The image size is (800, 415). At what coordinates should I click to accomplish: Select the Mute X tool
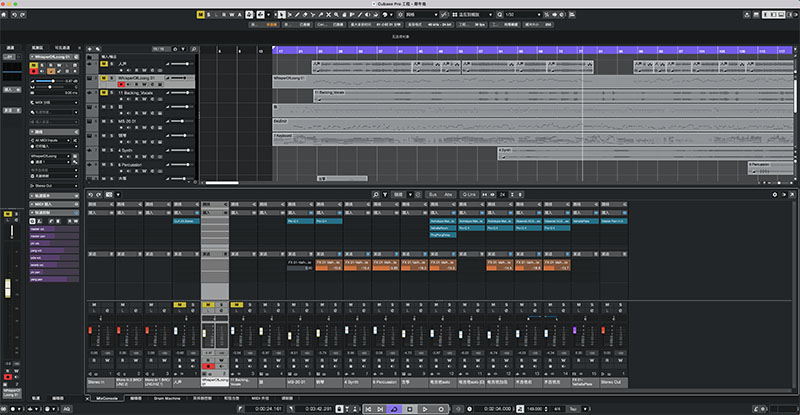coord(329,15)
